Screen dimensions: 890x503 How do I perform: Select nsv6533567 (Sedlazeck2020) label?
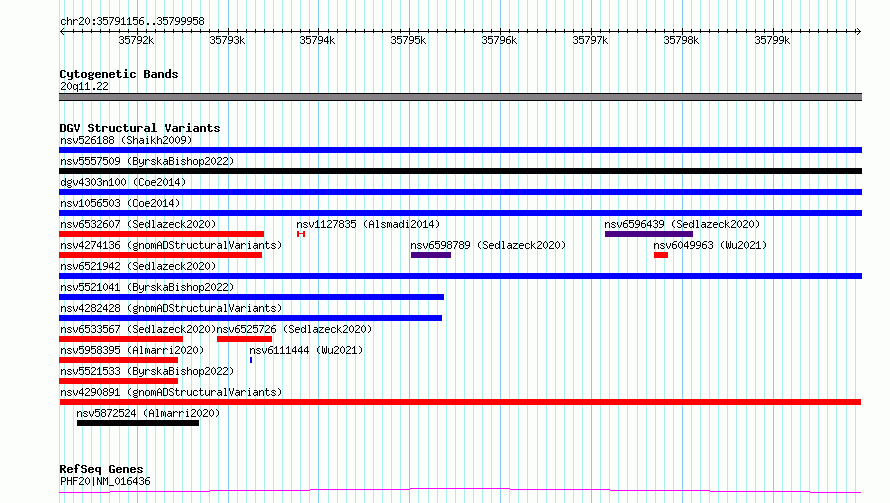[138, 329]
